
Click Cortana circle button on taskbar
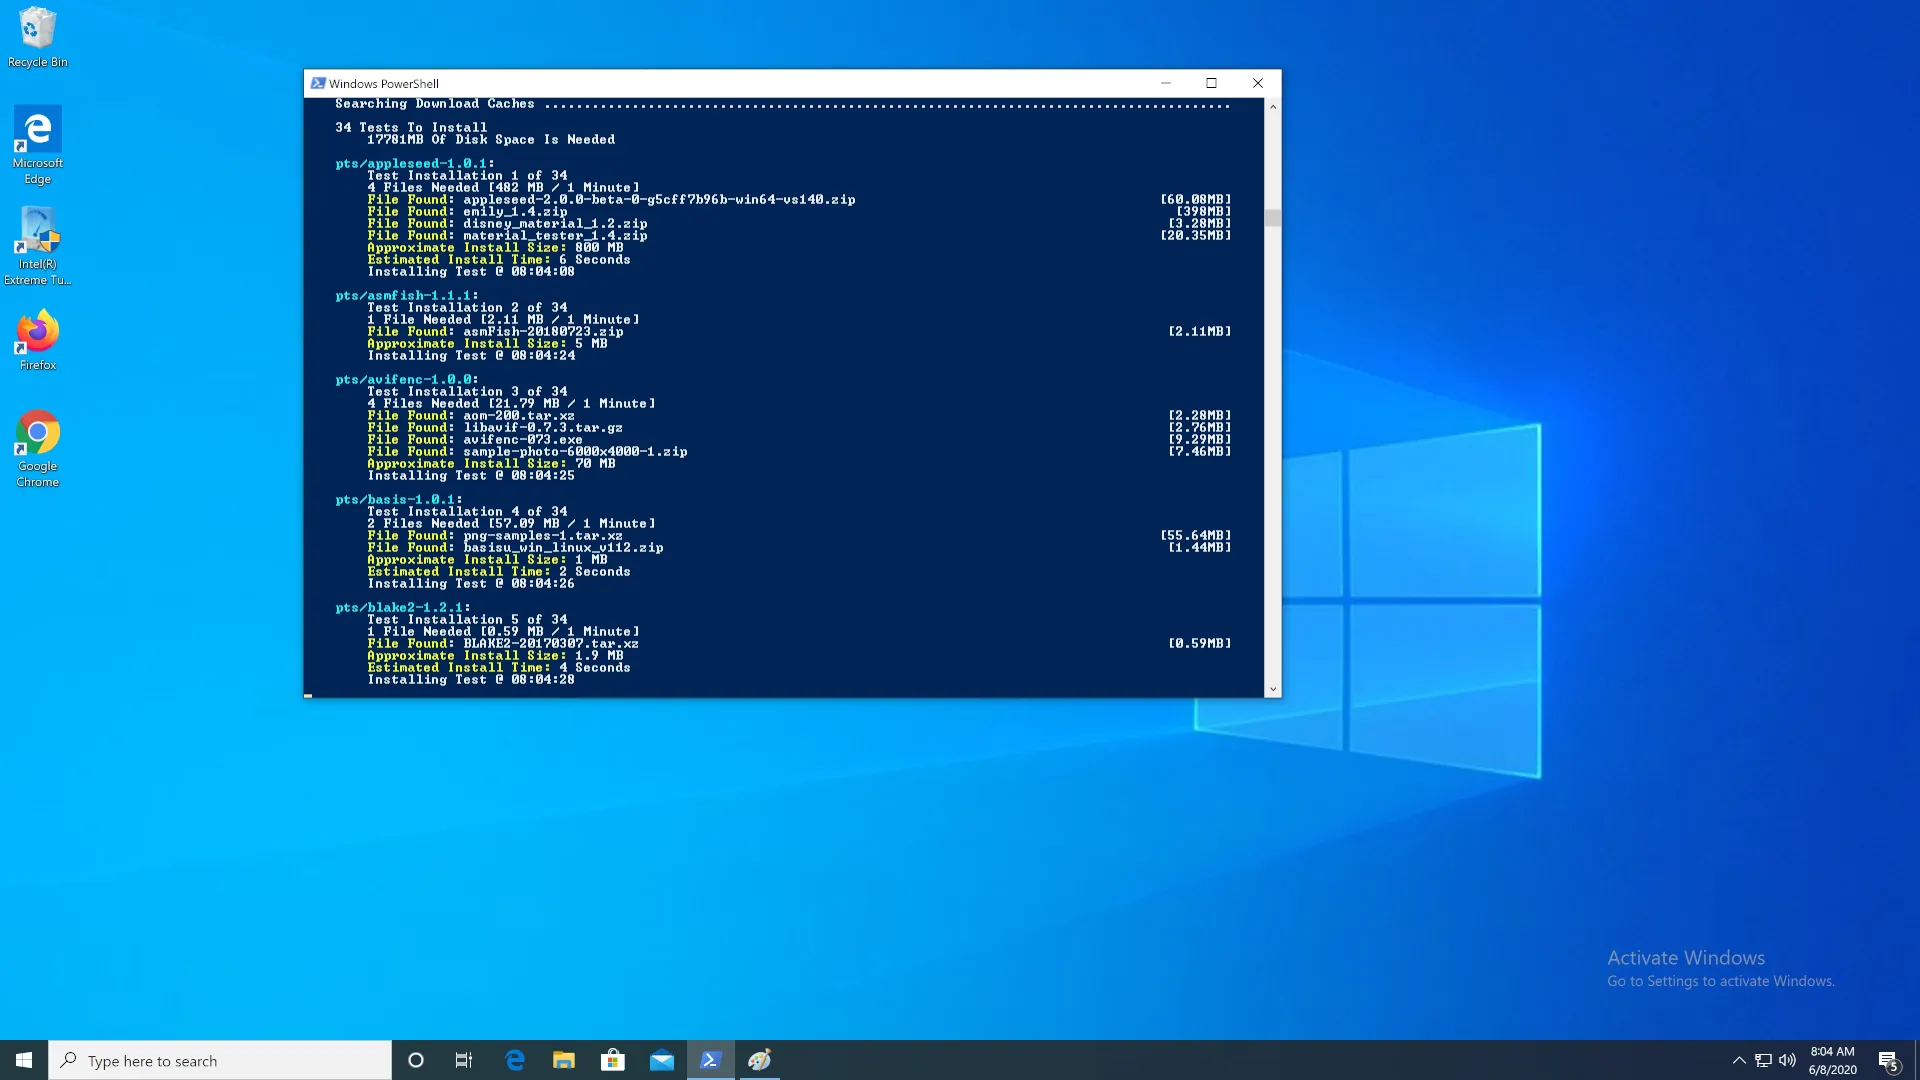click(x=416, y=1060)
